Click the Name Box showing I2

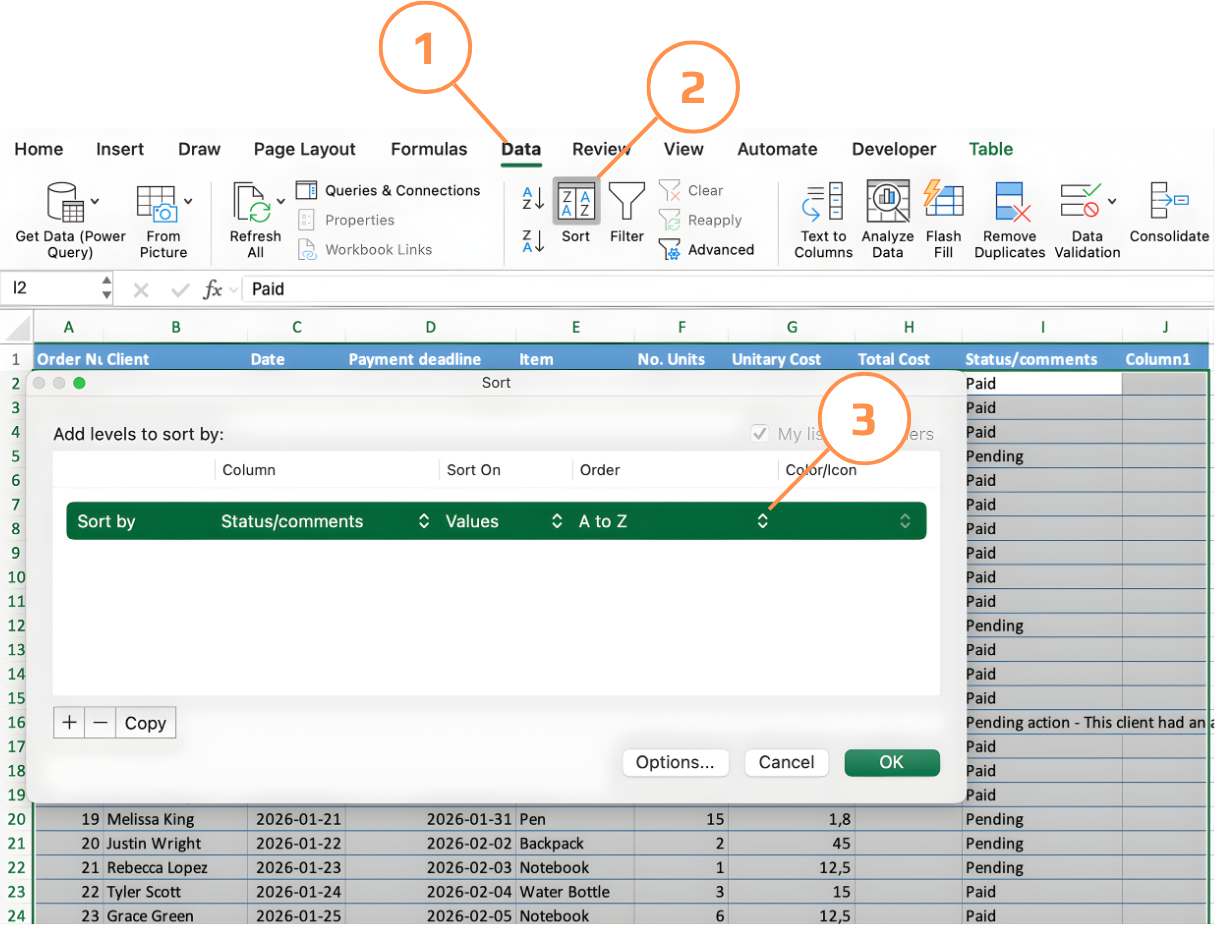pos(50,289)
